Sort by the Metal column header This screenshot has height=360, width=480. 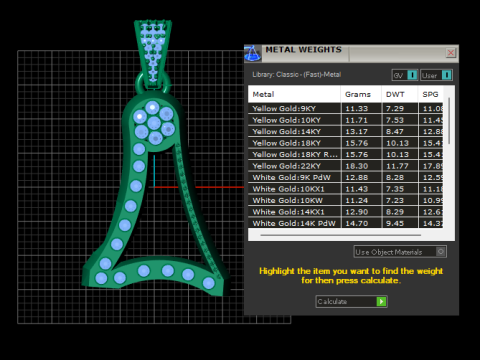(x=294, y=94)
